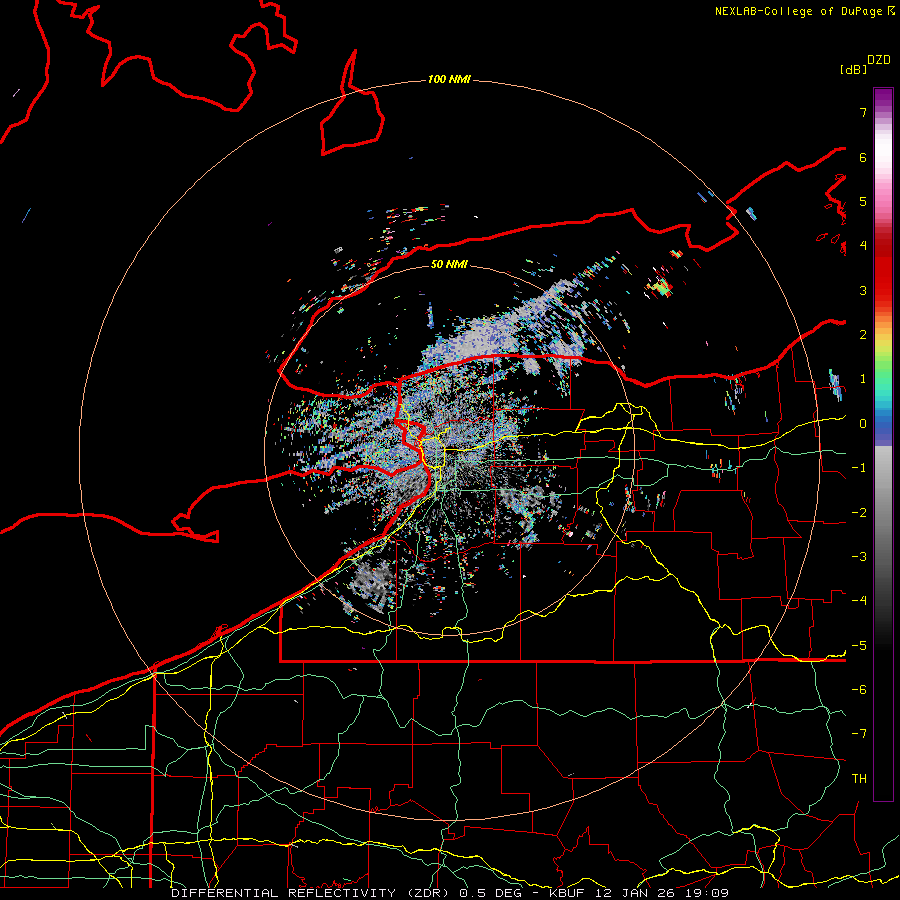Viewport: 900px width, 900px height.
Task: Click the -2 dB mark on color scale
Action: (859, 513)
